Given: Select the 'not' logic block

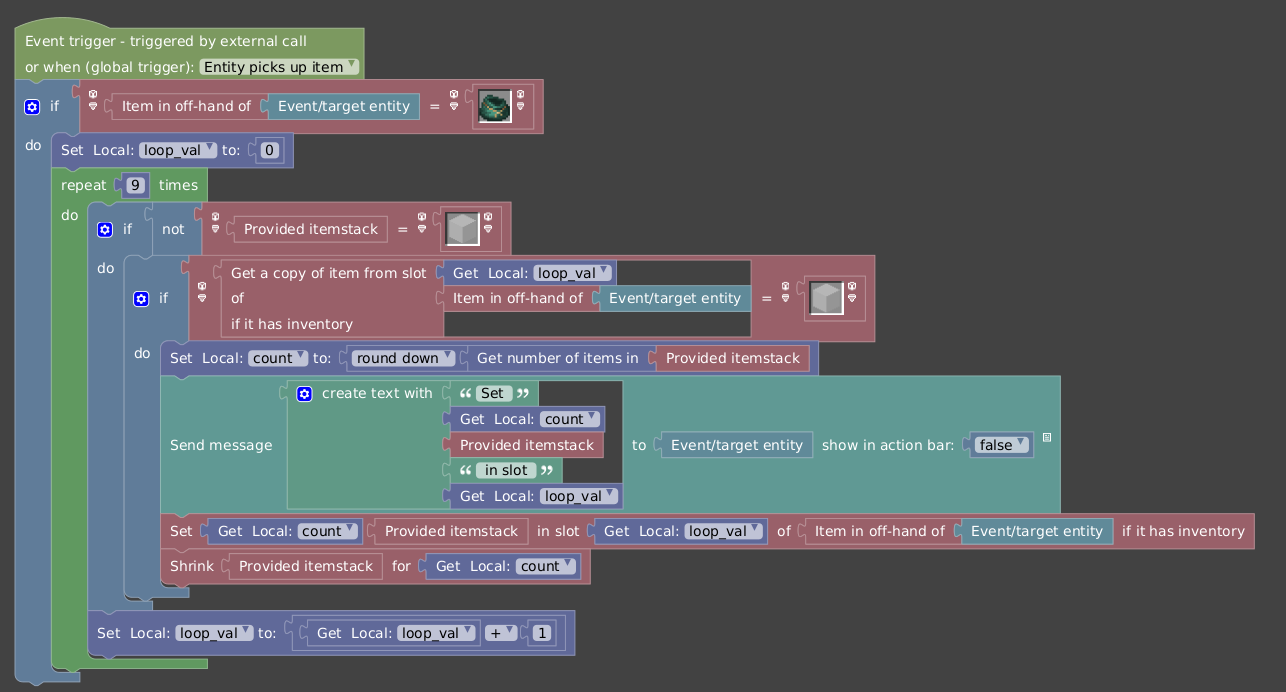Looking at the screenshot, I should pos(173,229).
